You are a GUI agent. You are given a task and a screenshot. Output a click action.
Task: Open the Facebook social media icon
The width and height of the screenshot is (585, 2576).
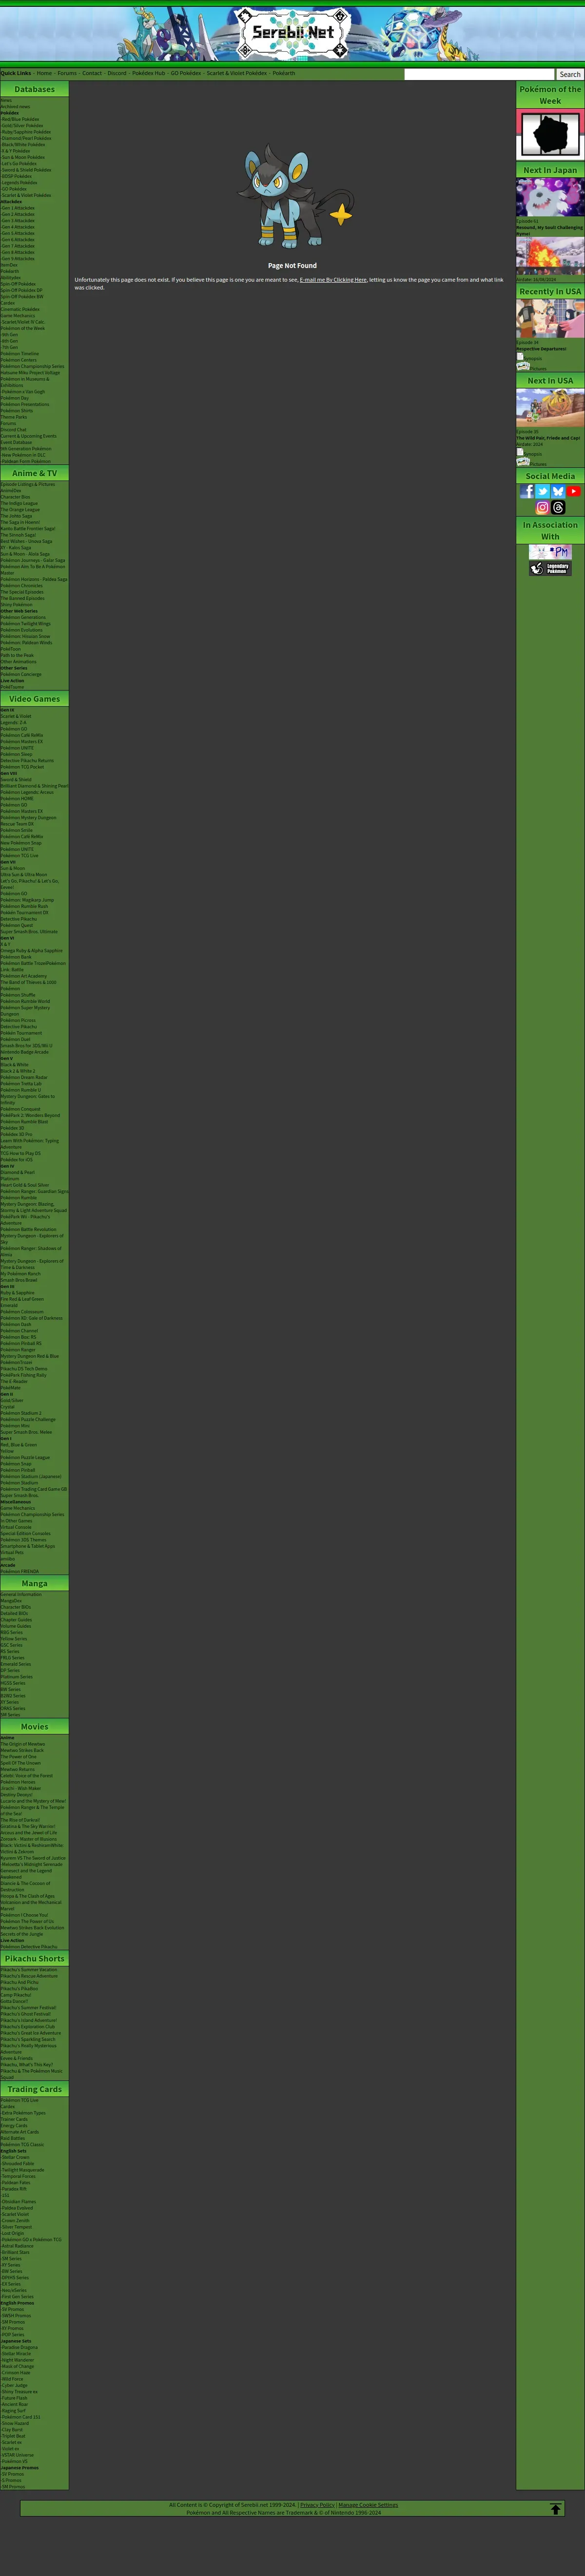tap(527, 491)
